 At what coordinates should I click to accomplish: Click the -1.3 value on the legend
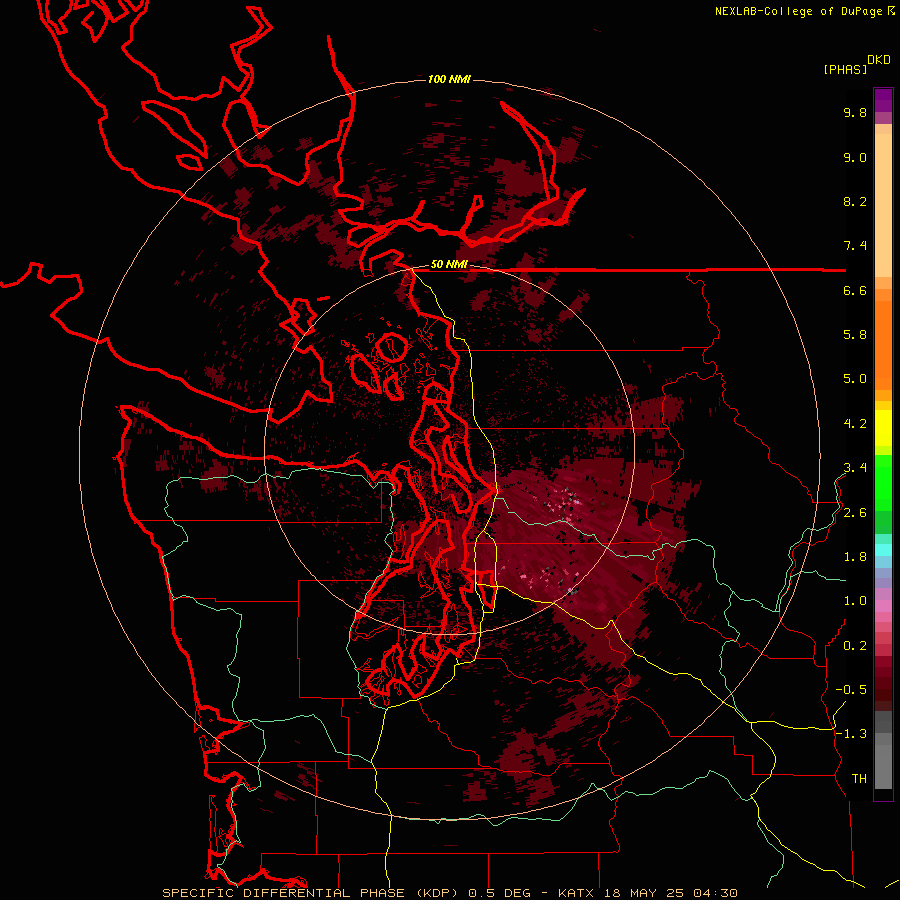(851, 734)
